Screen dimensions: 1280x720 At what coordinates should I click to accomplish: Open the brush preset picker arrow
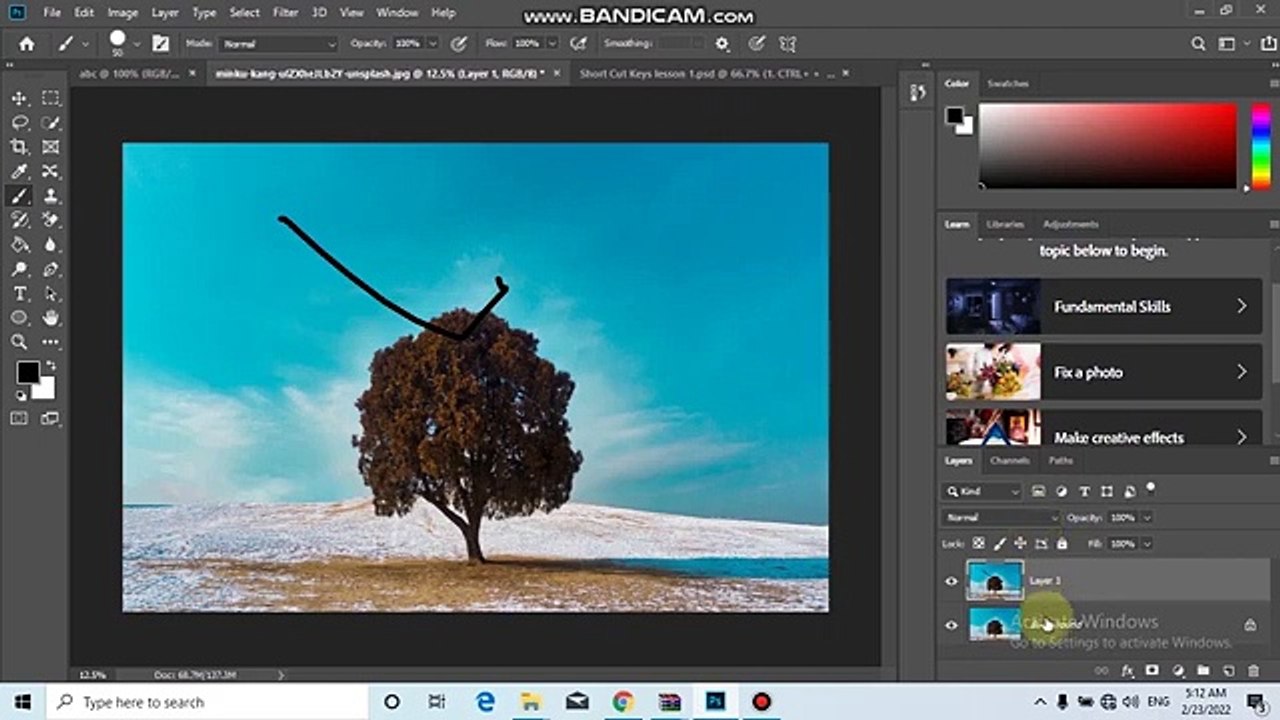136,44
